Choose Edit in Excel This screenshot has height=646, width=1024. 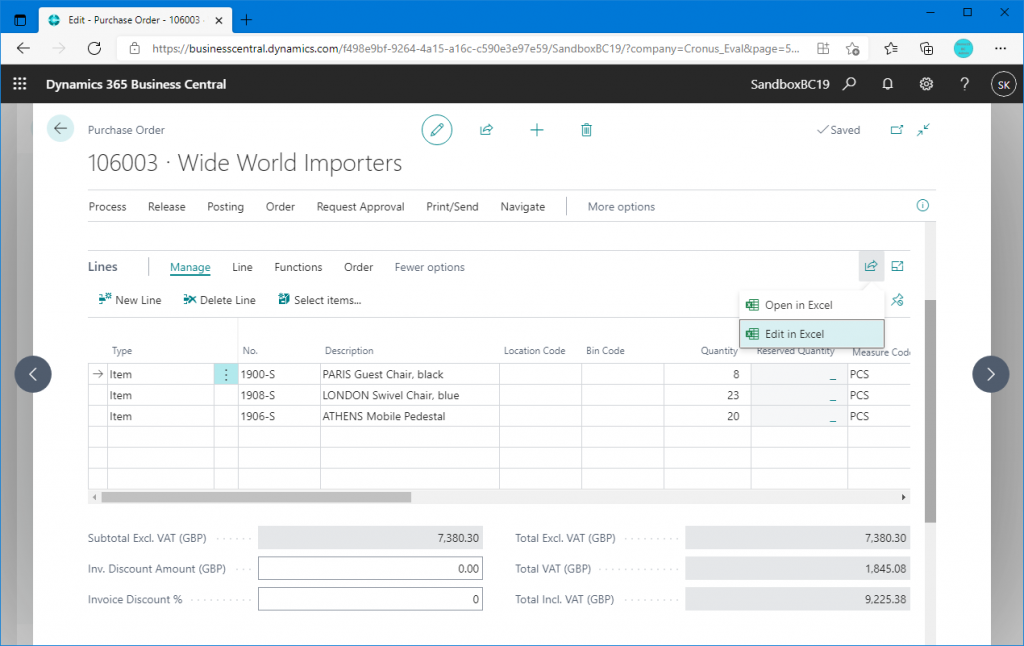tap(812, 334)
